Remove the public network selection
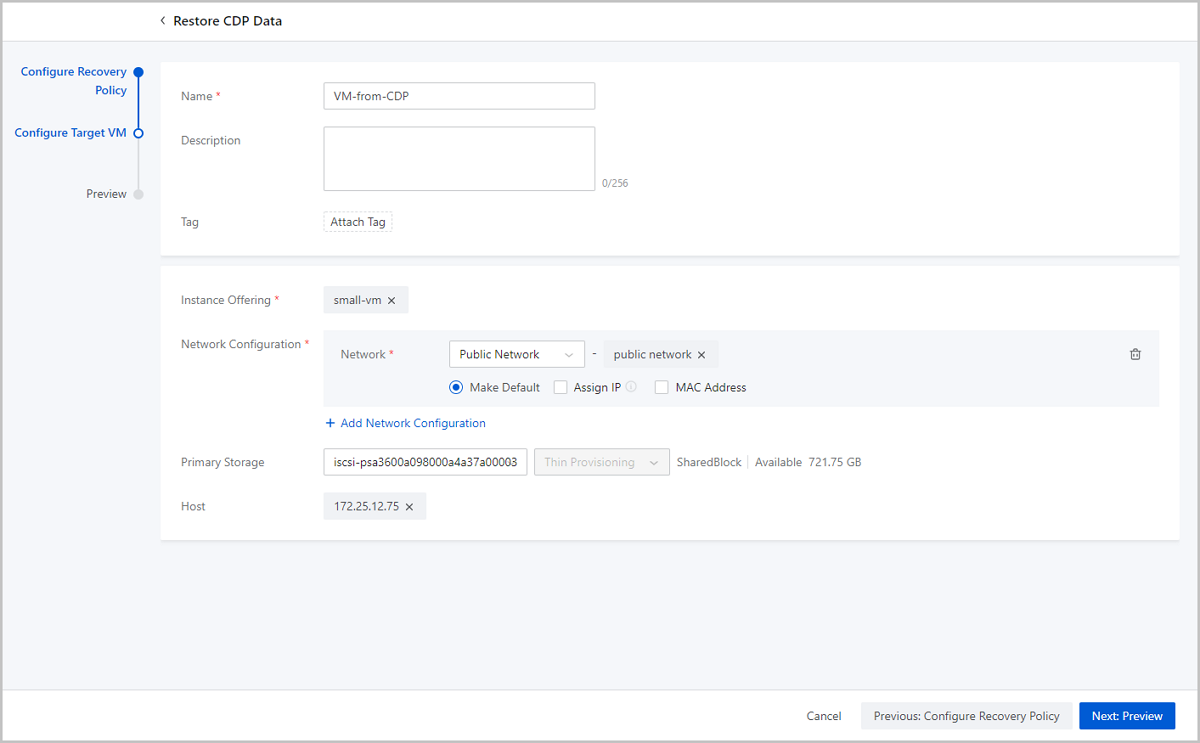Image resolution: width=1200 pixels, height=743 pixels. coord(701,355)
